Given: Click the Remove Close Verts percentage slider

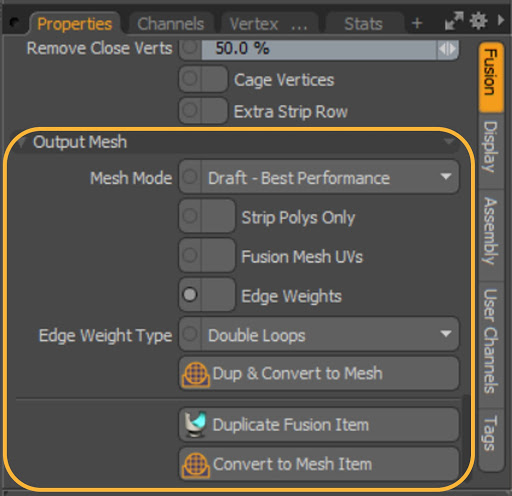Looking at the screenshot, I should point(319,49).
